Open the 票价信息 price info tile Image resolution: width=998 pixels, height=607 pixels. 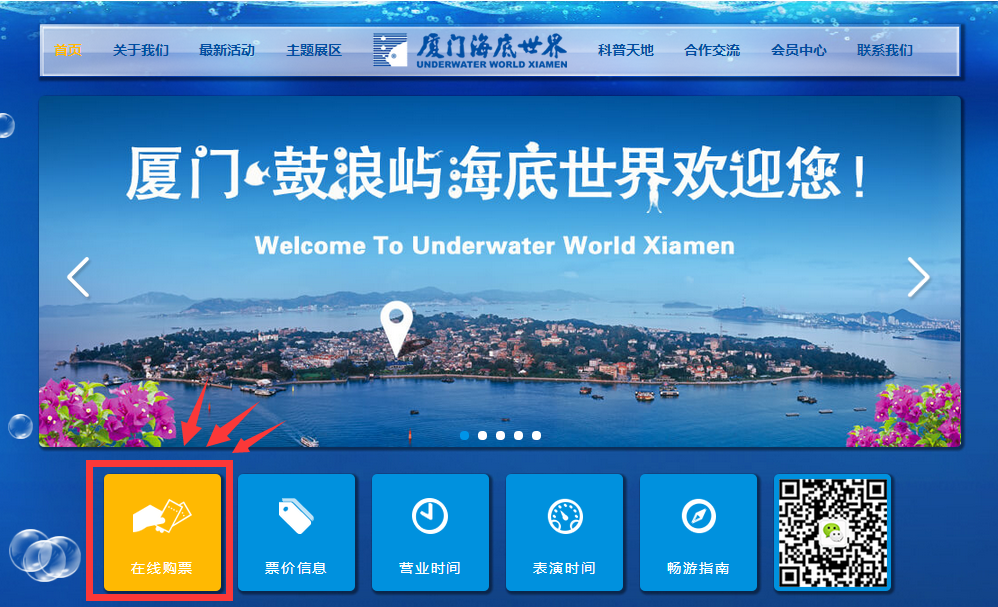[x=297, y=533]
